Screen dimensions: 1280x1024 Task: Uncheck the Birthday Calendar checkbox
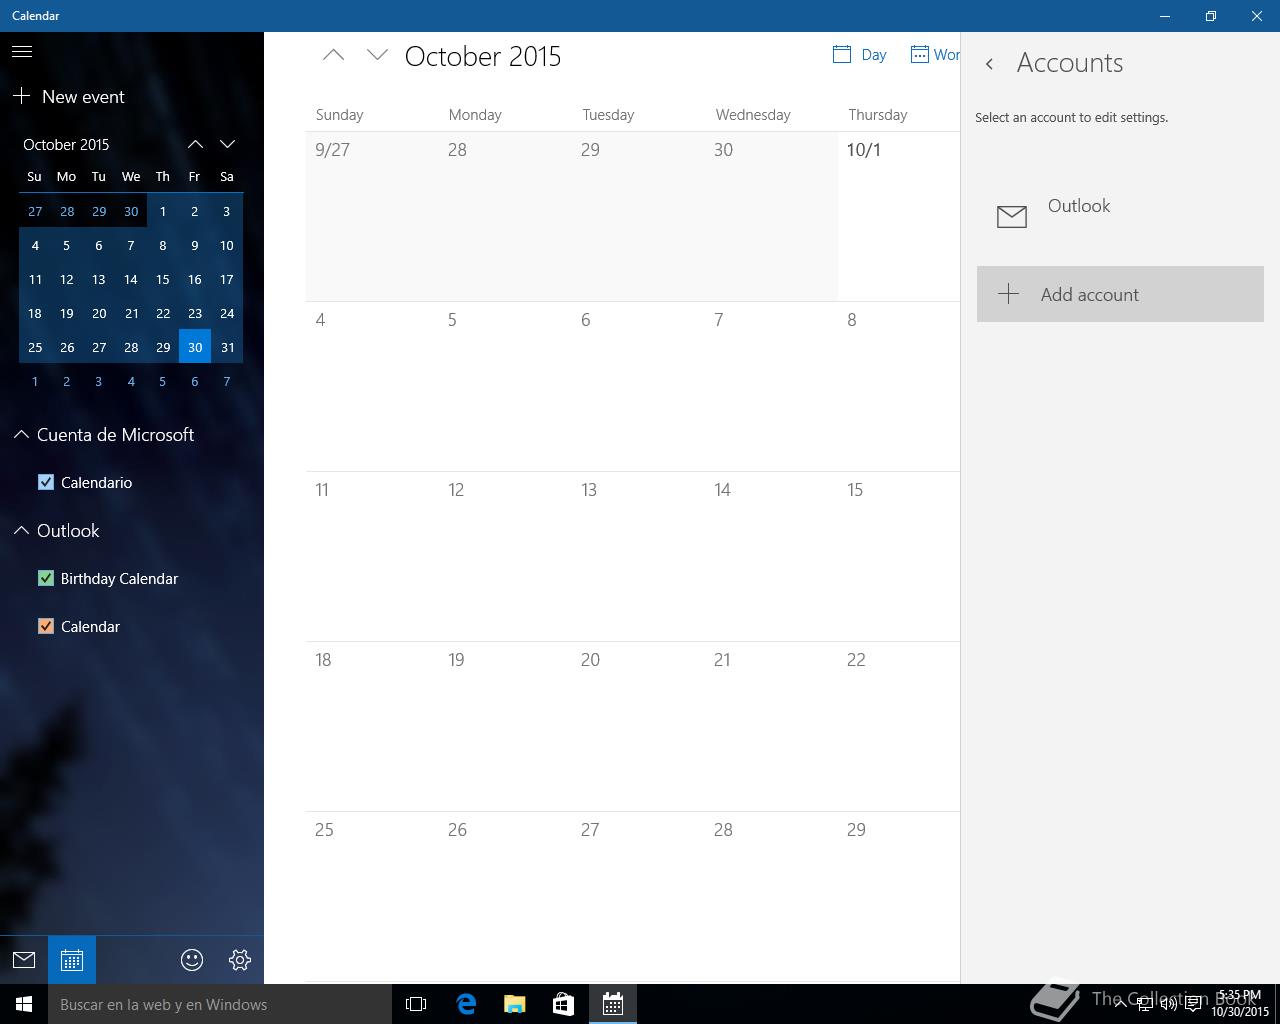click(46, 578)
